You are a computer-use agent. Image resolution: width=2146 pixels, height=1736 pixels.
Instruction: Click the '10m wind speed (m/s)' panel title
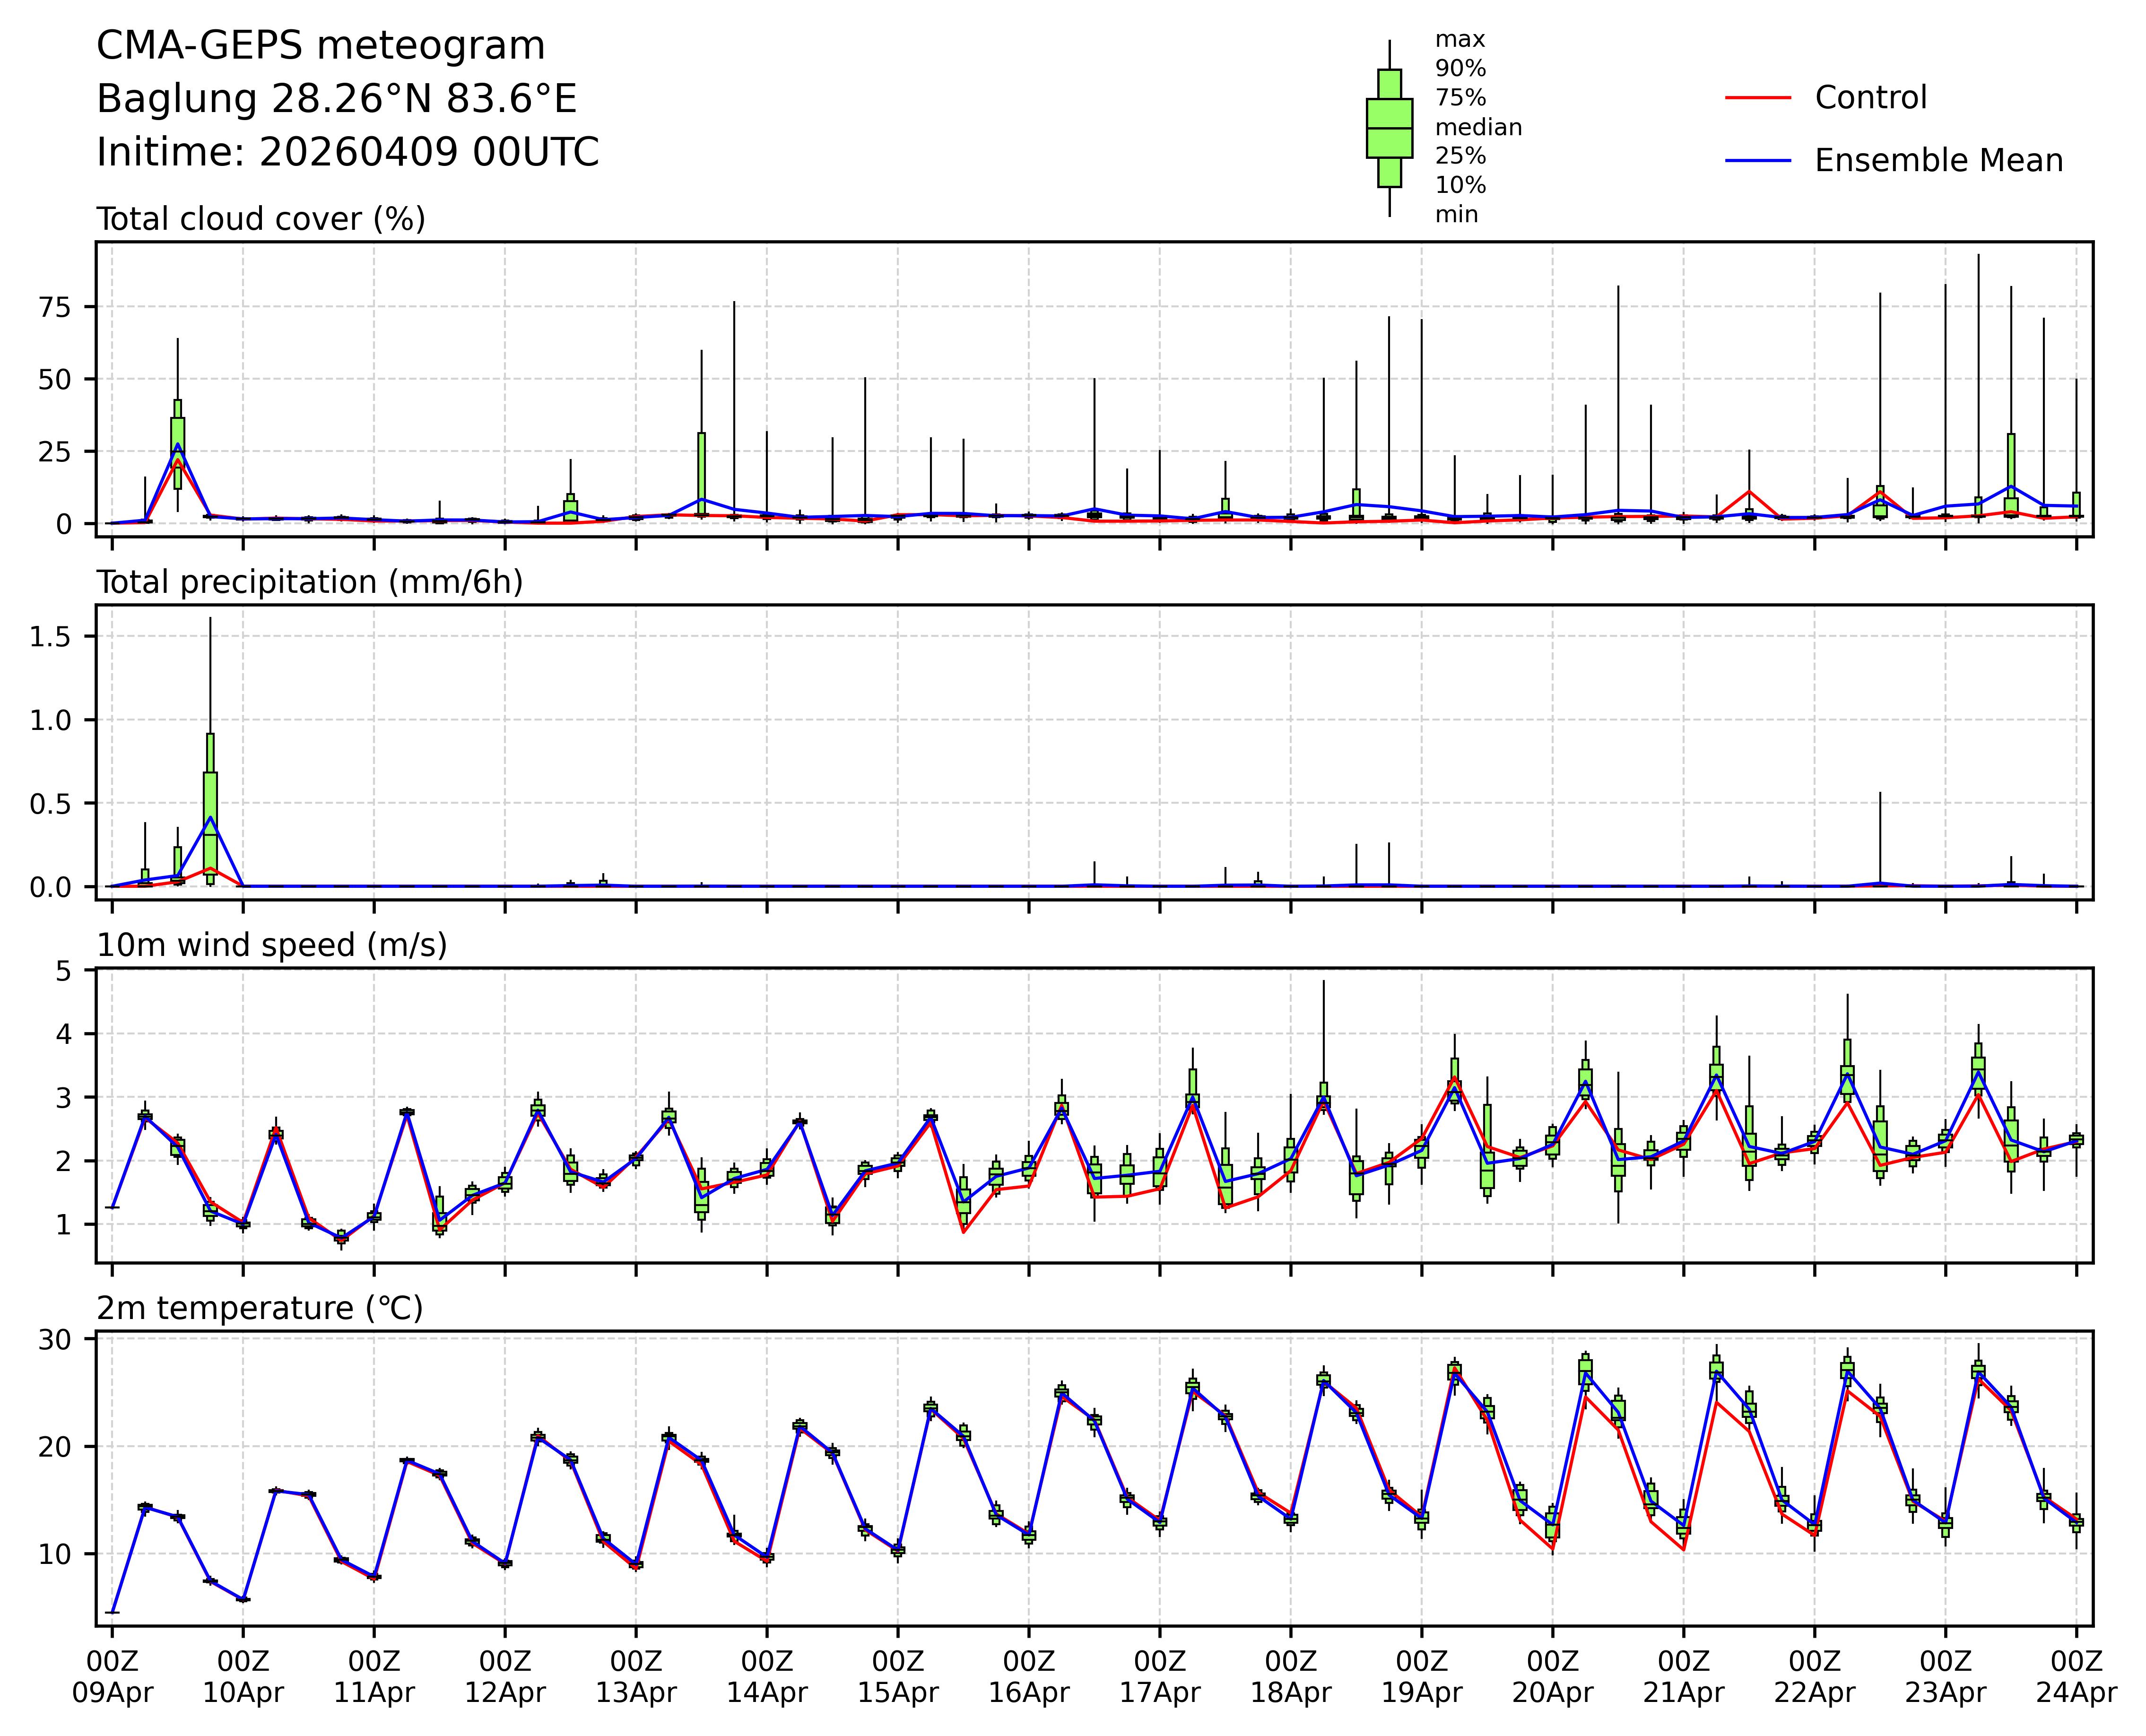[271, 945]
